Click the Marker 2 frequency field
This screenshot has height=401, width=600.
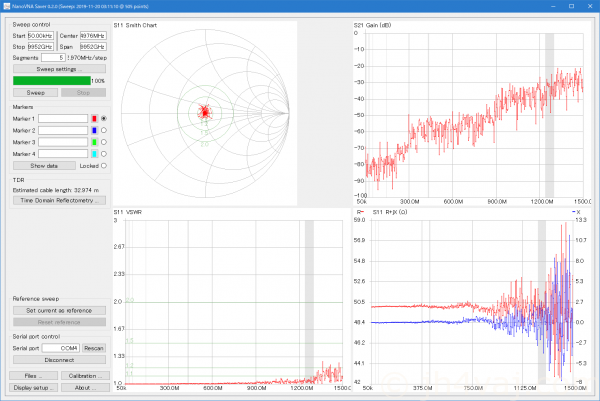pos(63,130)
